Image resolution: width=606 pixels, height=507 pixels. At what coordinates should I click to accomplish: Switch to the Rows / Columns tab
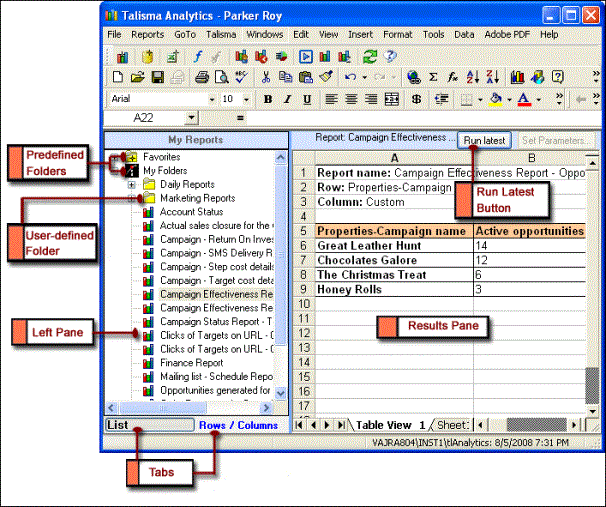point(237,425)
